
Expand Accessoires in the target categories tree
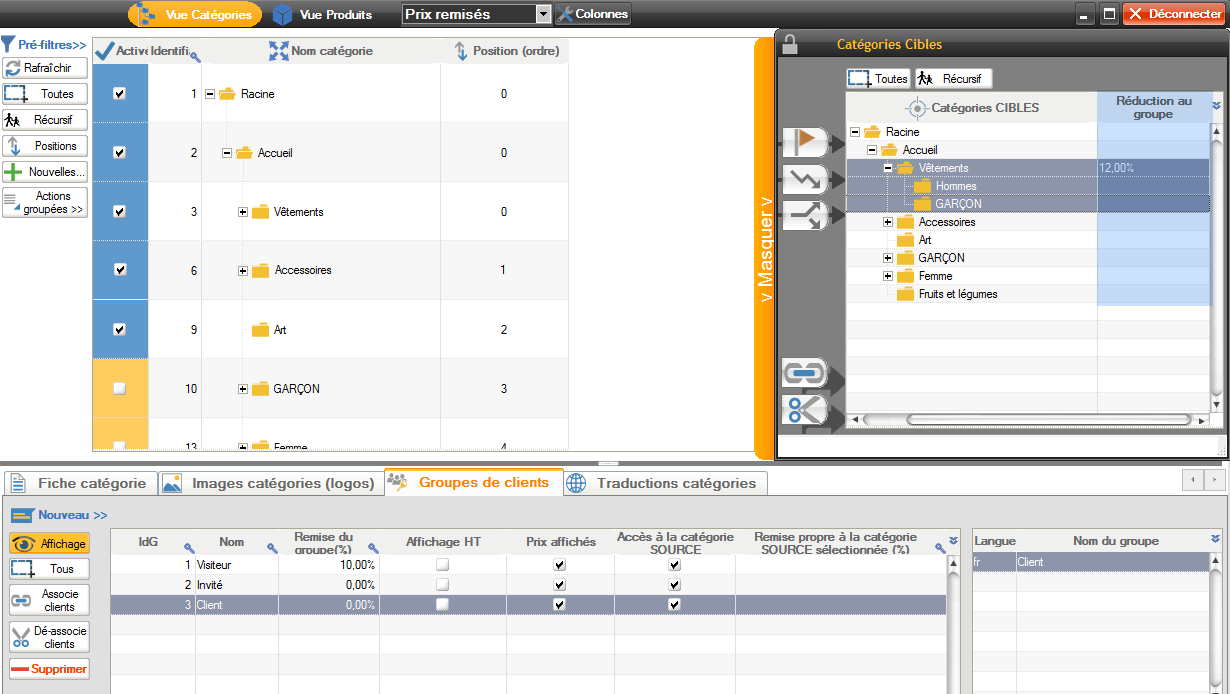(888, 222)
